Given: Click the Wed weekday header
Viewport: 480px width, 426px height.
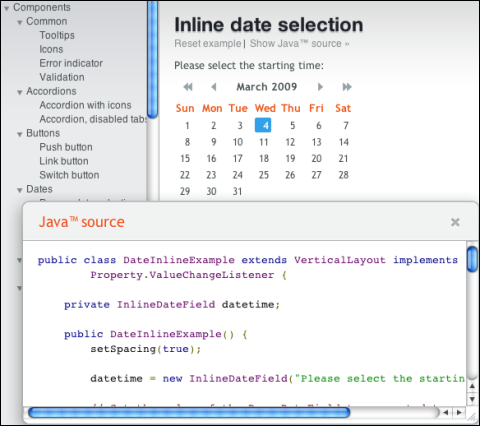Looking at the screenshot, I should tap(265, 108).
